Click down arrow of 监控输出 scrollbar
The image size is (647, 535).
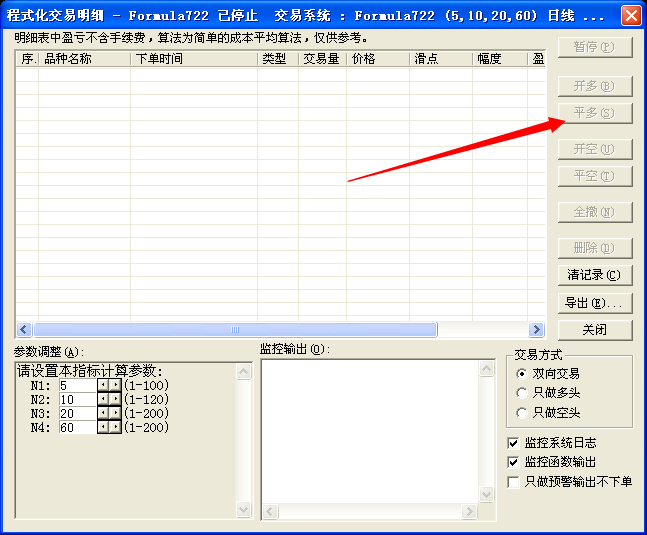click(487, 494)
